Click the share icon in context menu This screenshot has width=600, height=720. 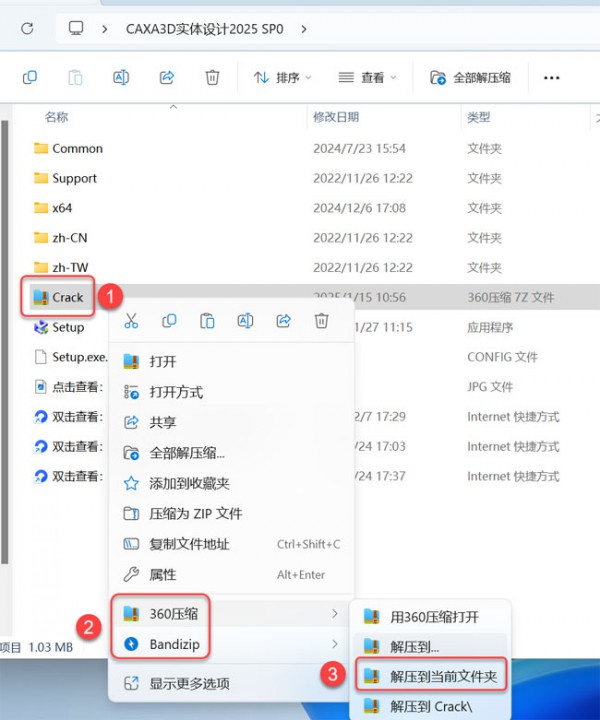tap(283, 321)
